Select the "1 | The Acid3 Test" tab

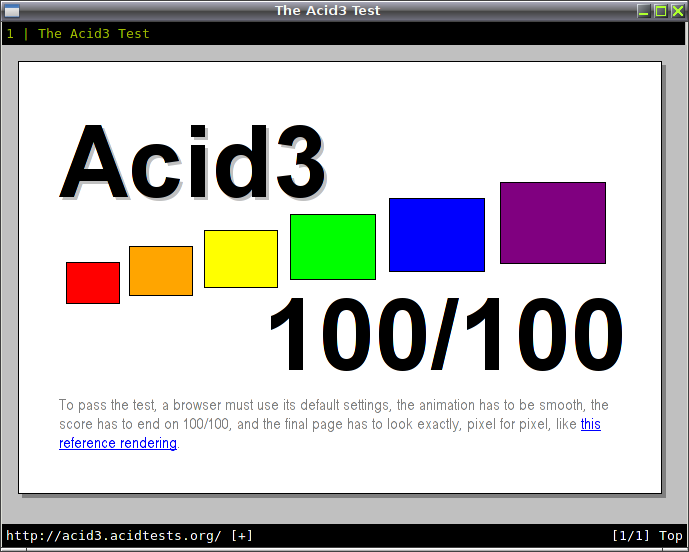pyautogui.click(x=78, y=34)
